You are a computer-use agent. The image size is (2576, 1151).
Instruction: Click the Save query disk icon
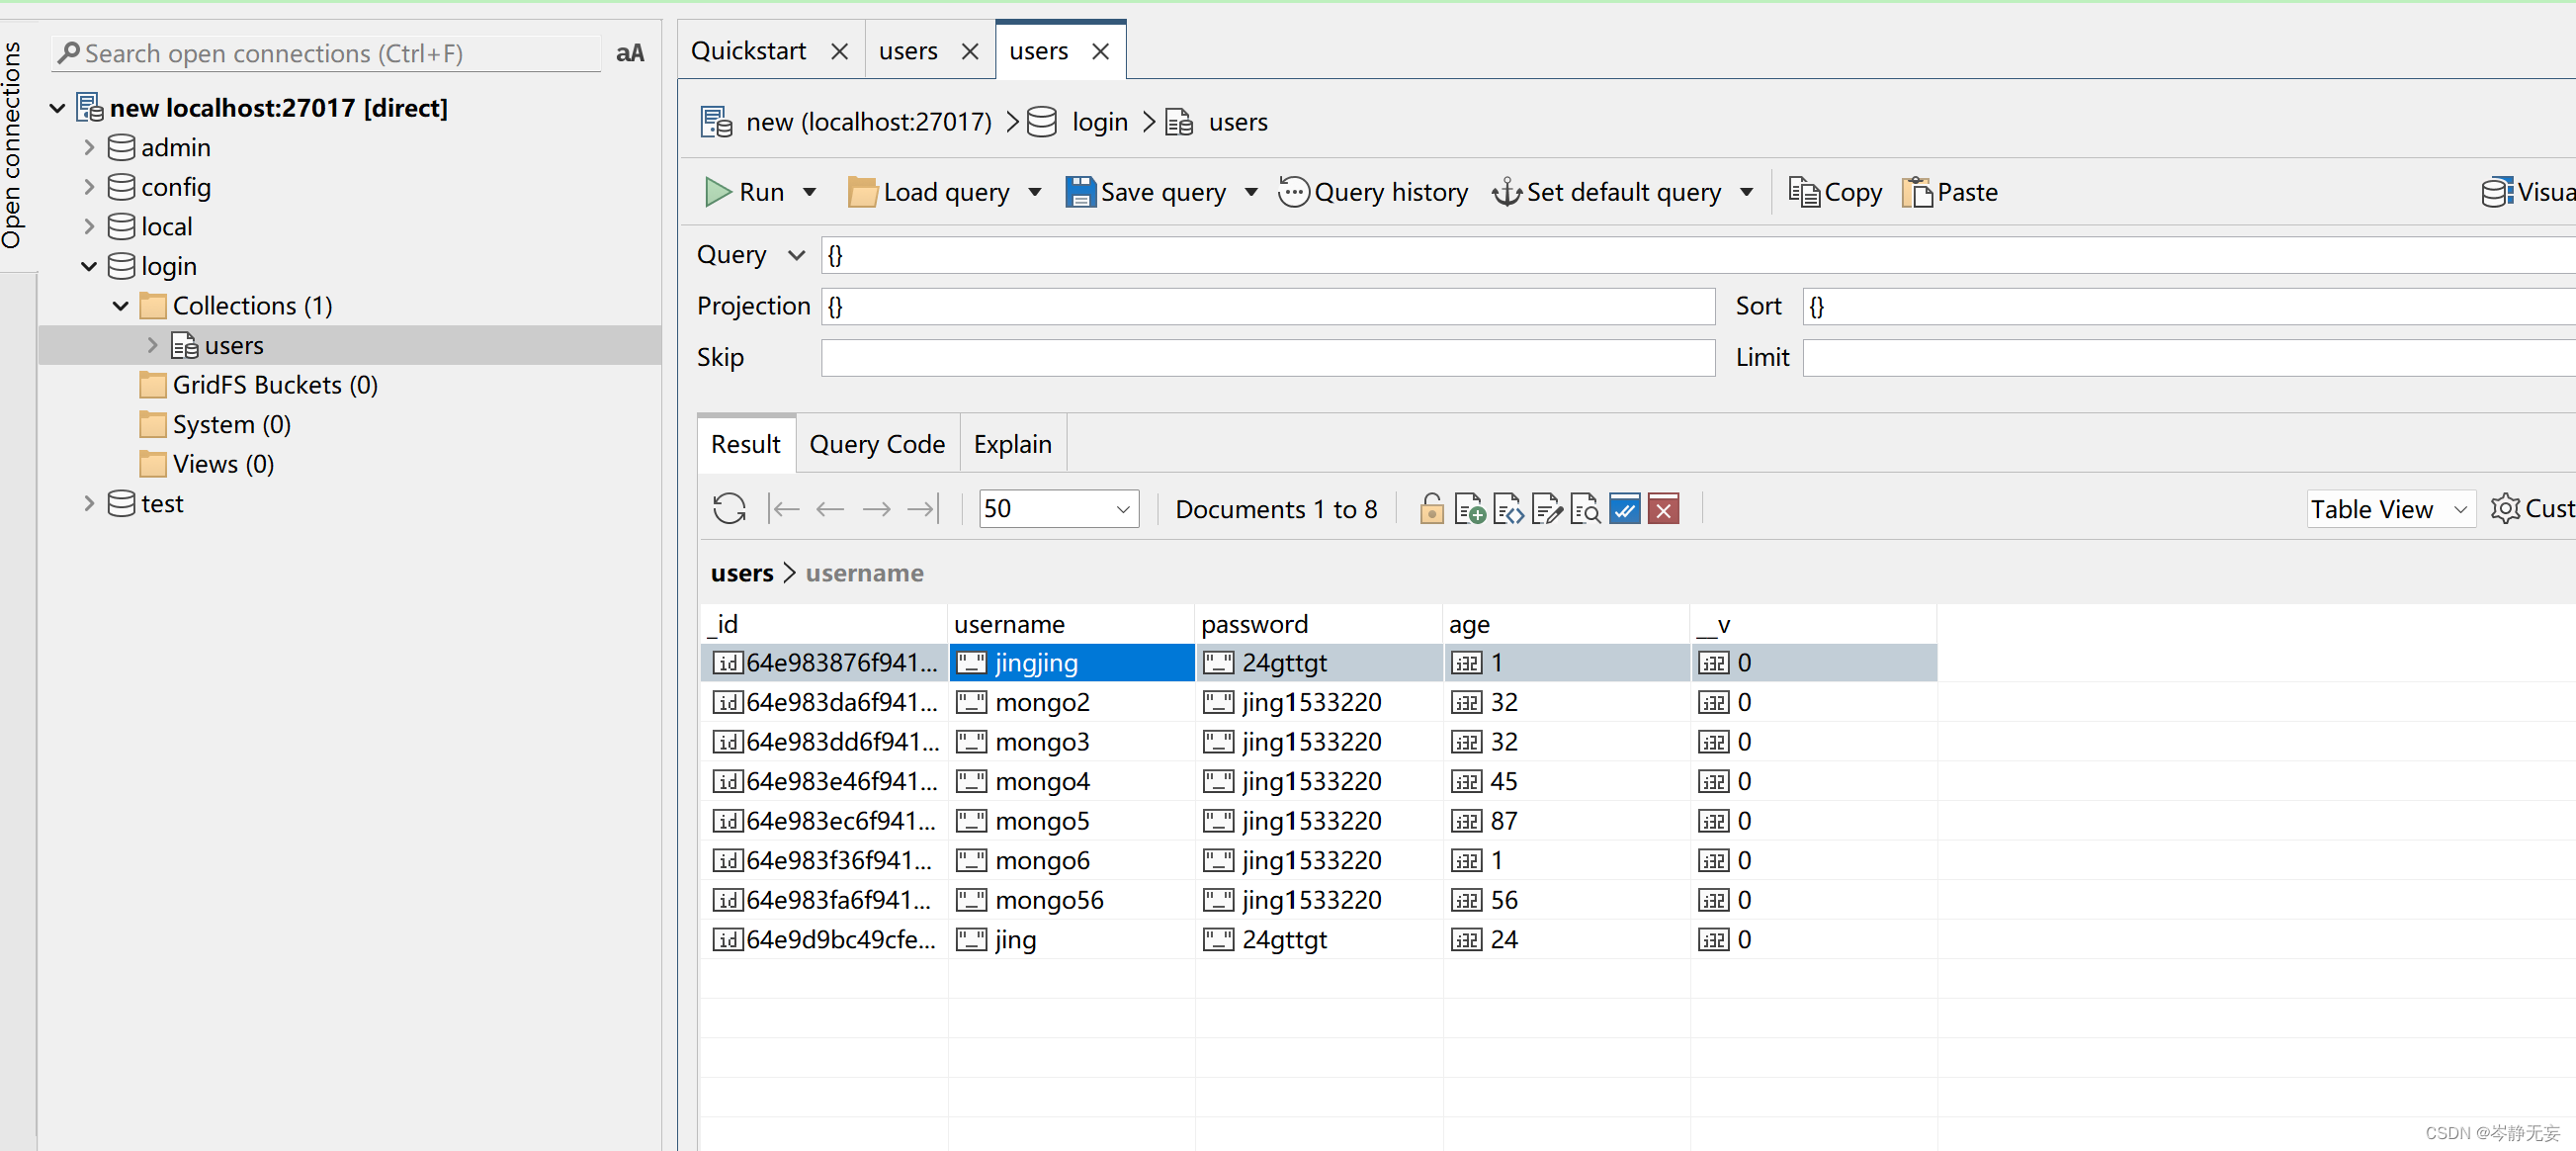pyautogui.click(x=1080, y=192)
